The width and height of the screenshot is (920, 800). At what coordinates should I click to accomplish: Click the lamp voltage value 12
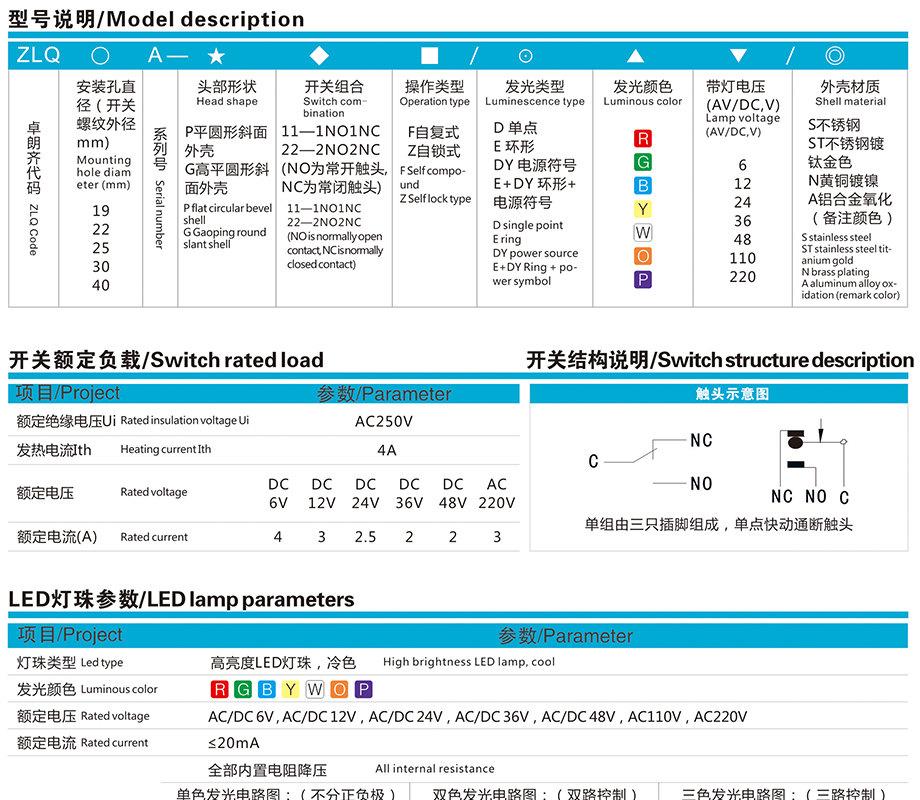point(743,184)
